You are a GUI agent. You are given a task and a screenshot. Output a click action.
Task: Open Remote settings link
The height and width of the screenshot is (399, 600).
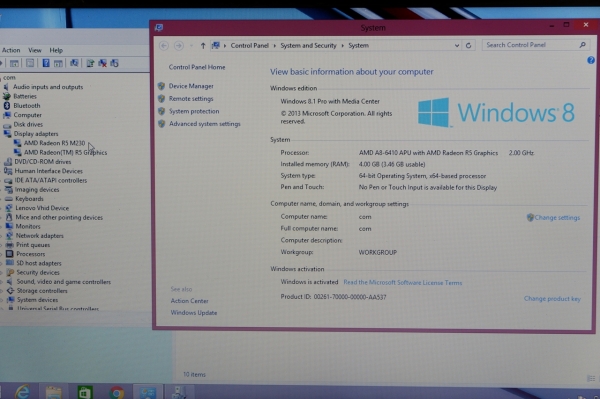tap(191, 99)
